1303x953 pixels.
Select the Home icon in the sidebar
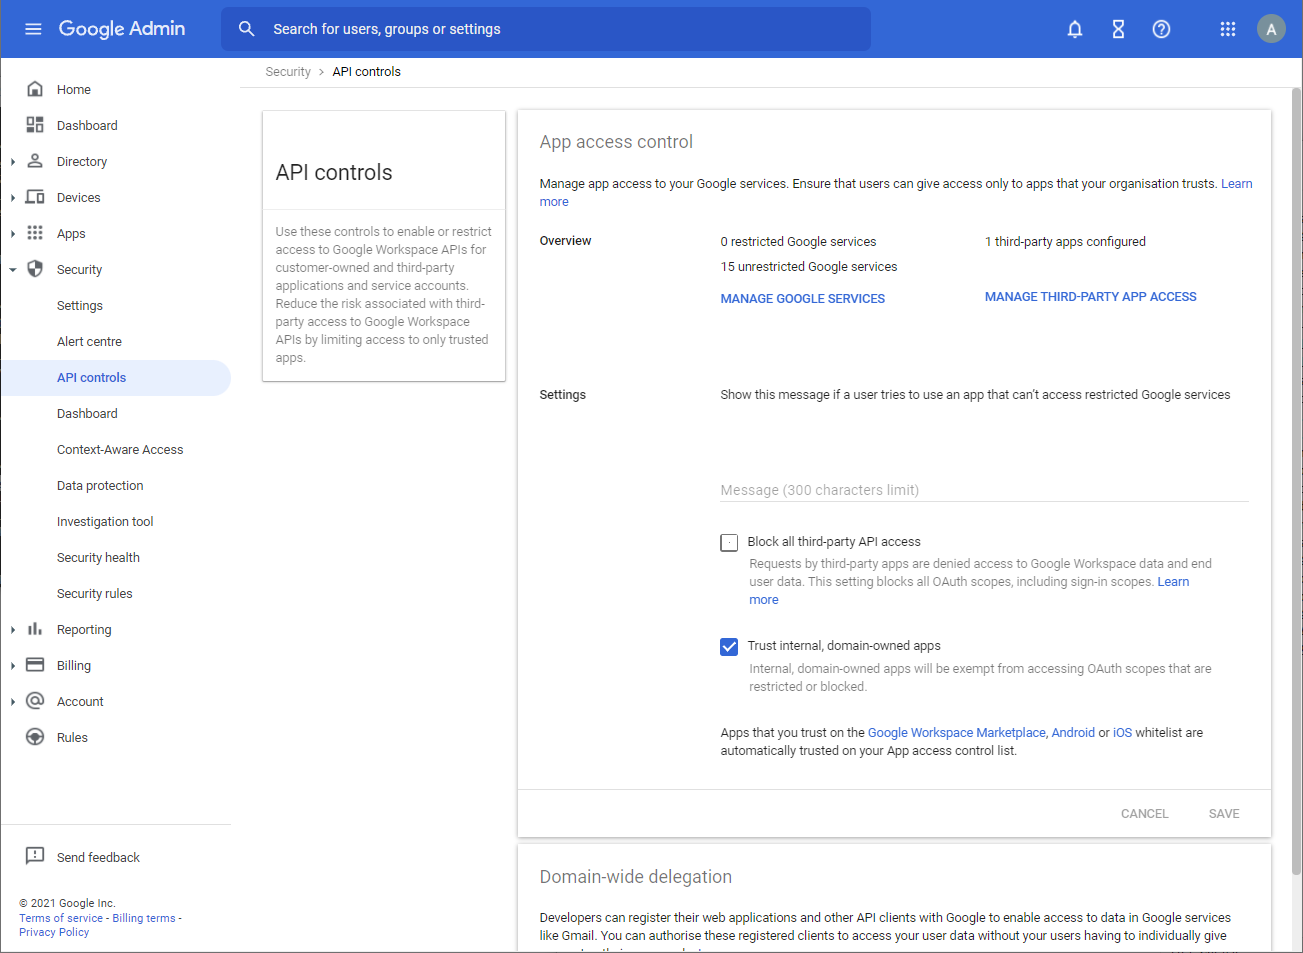[x=35, y=89]
